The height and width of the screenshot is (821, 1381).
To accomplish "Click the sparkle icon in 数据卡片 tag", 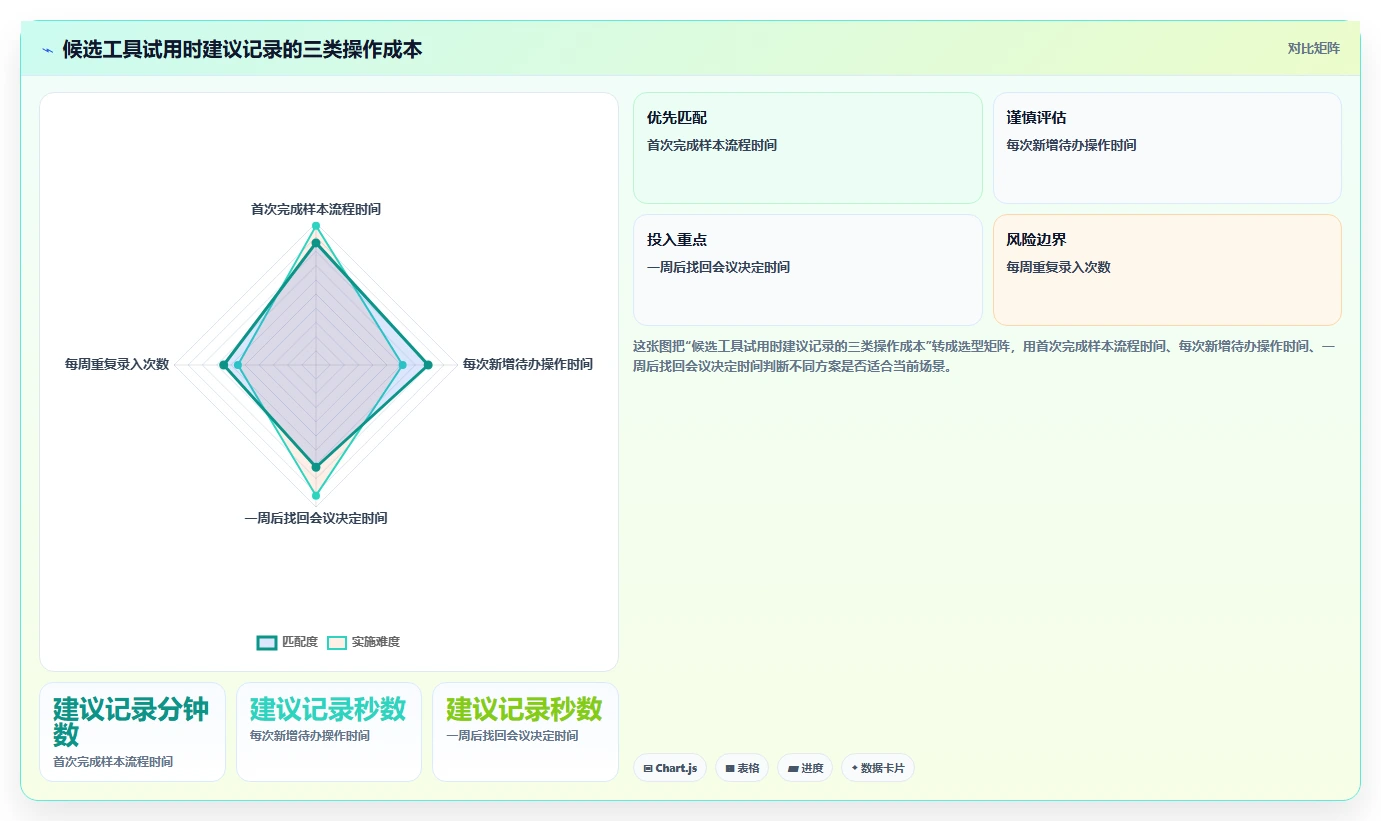I will coord(854,768).
